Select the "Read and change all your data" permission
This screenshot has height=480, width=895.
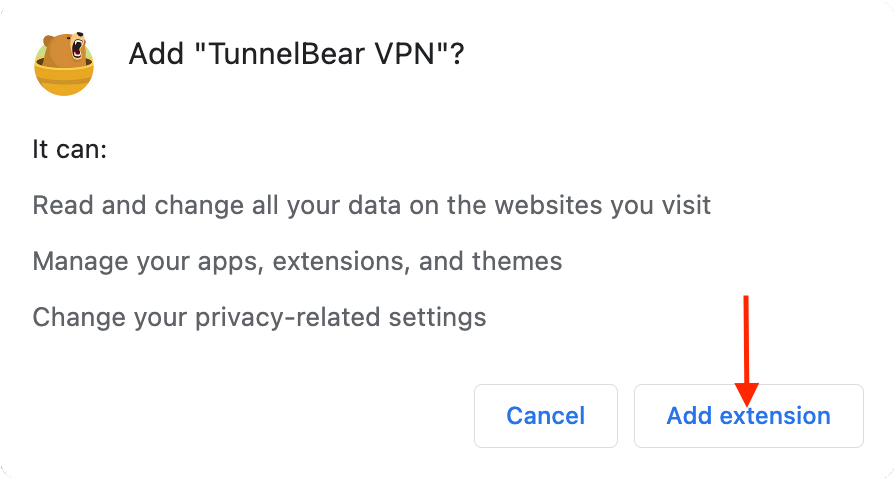[x=372, y=205]
